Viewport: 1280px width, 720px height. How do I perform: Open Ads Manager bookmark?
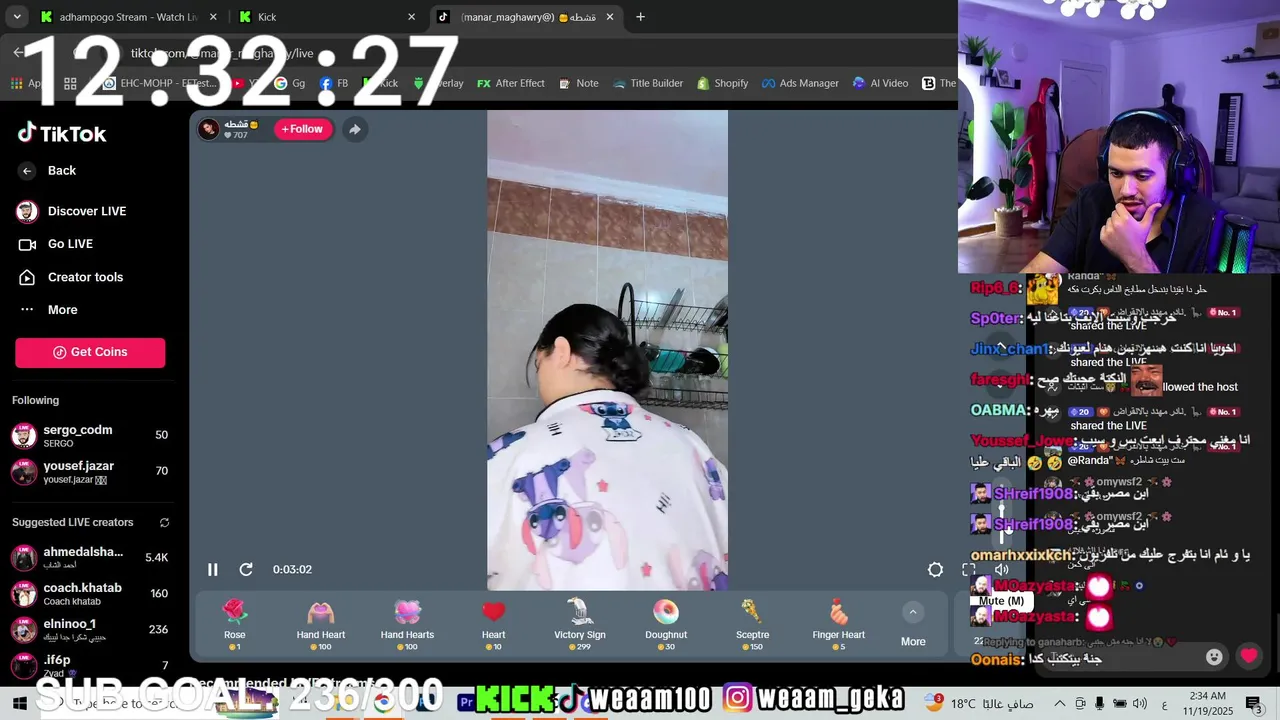(800, 83)
